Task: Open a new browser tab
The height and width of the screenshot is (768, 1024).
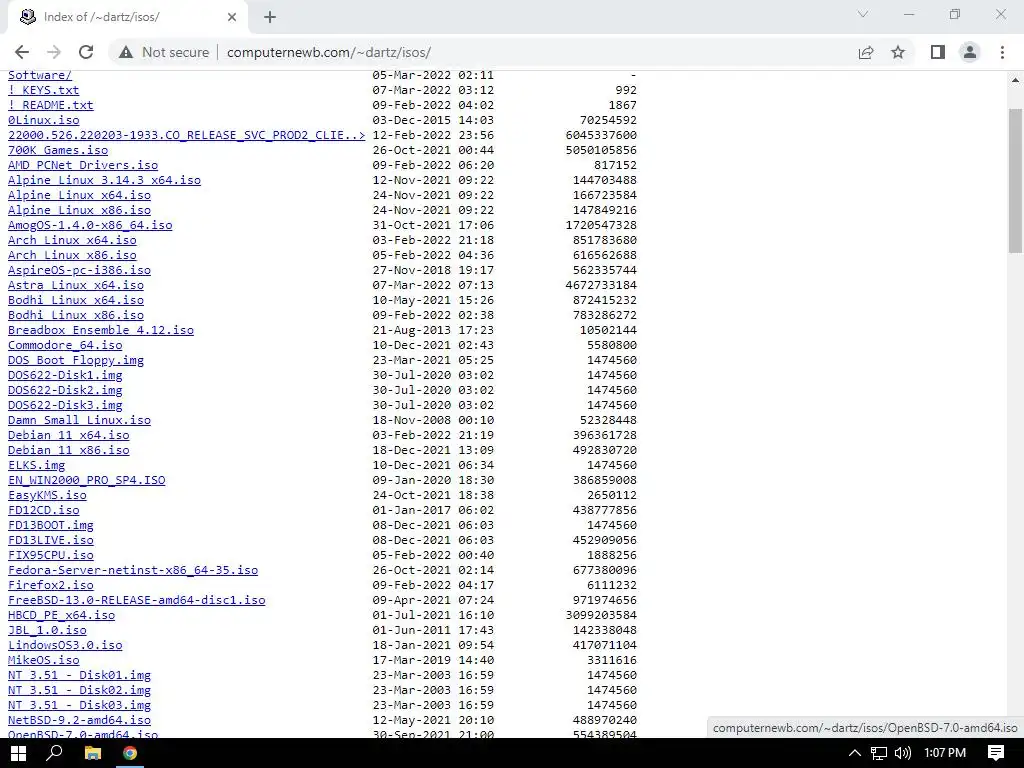Action: (x=270, y=17)
